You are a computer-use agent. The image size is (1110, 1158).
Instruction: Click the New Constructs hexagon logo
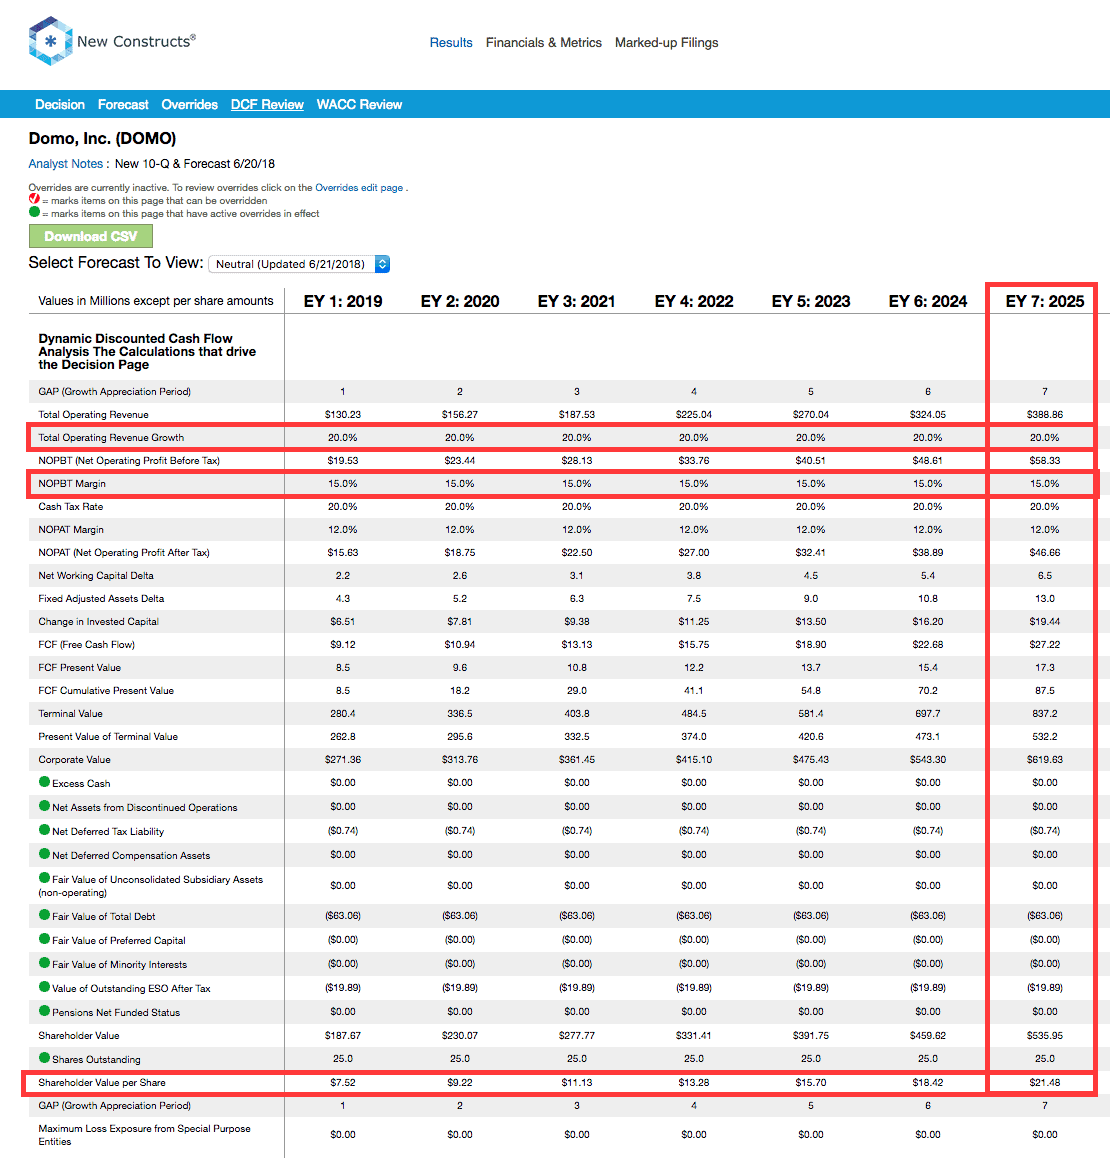(50, 41)
